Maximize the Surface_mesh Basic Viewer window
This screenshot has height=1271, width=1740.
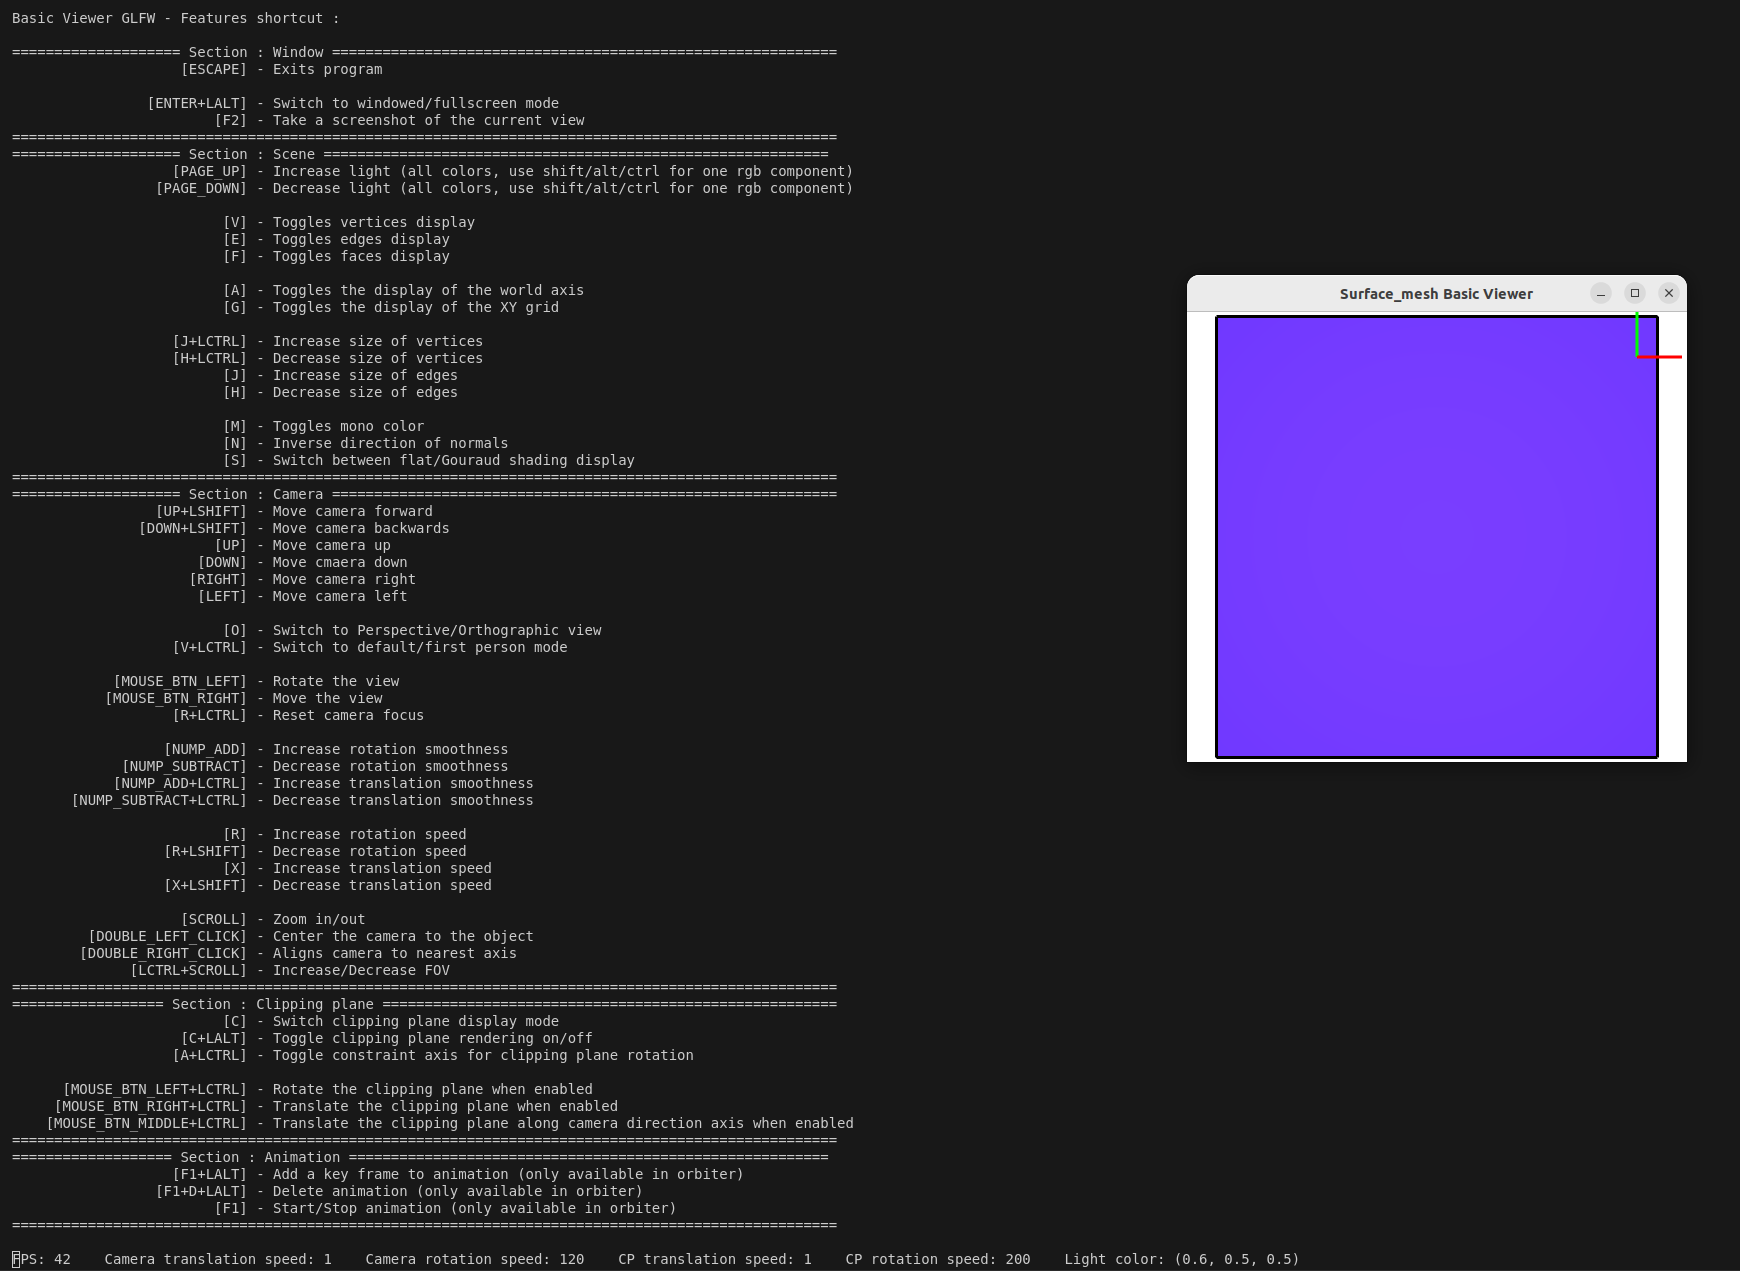coord(1635,293)
